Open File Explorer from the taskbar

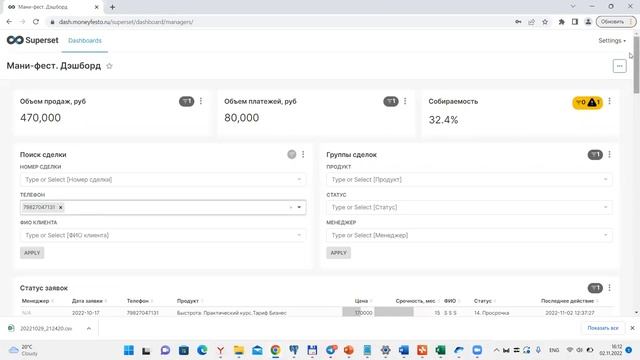(239, 350)
